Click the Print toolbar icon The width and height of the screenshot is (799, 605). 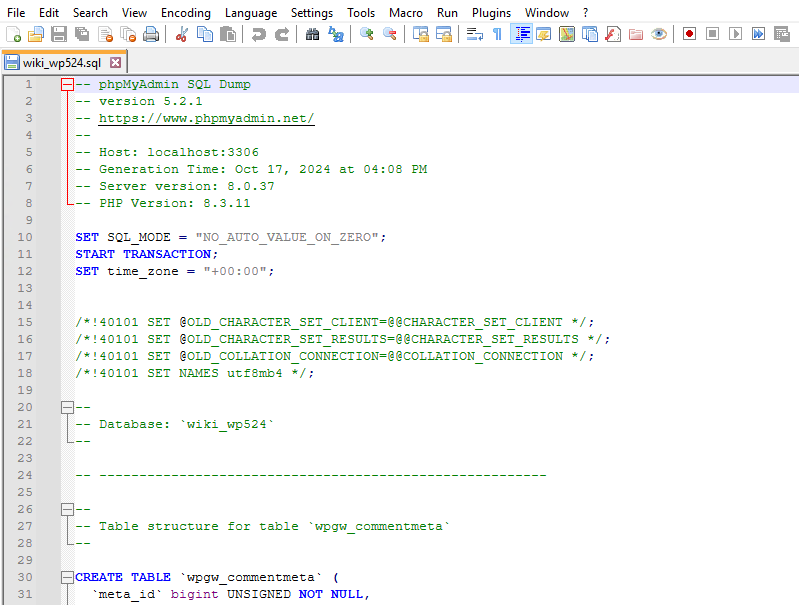[x=151, y=34]
